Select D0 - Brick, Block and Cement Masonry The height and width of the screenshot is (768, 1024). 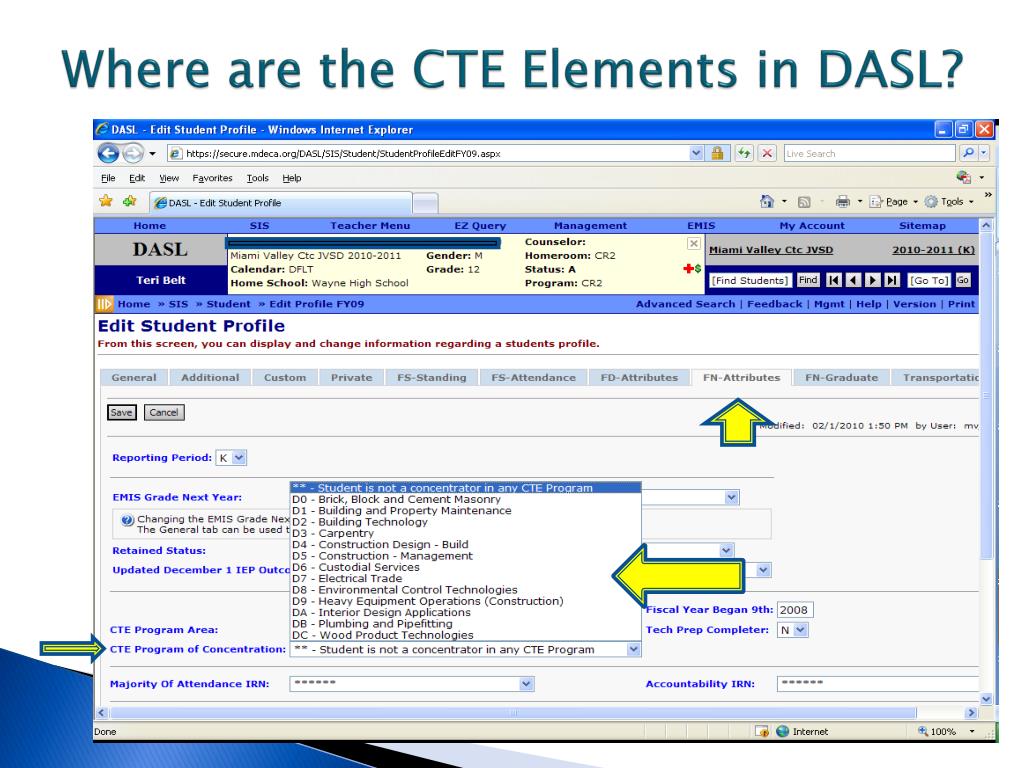(x=465, y=500)
